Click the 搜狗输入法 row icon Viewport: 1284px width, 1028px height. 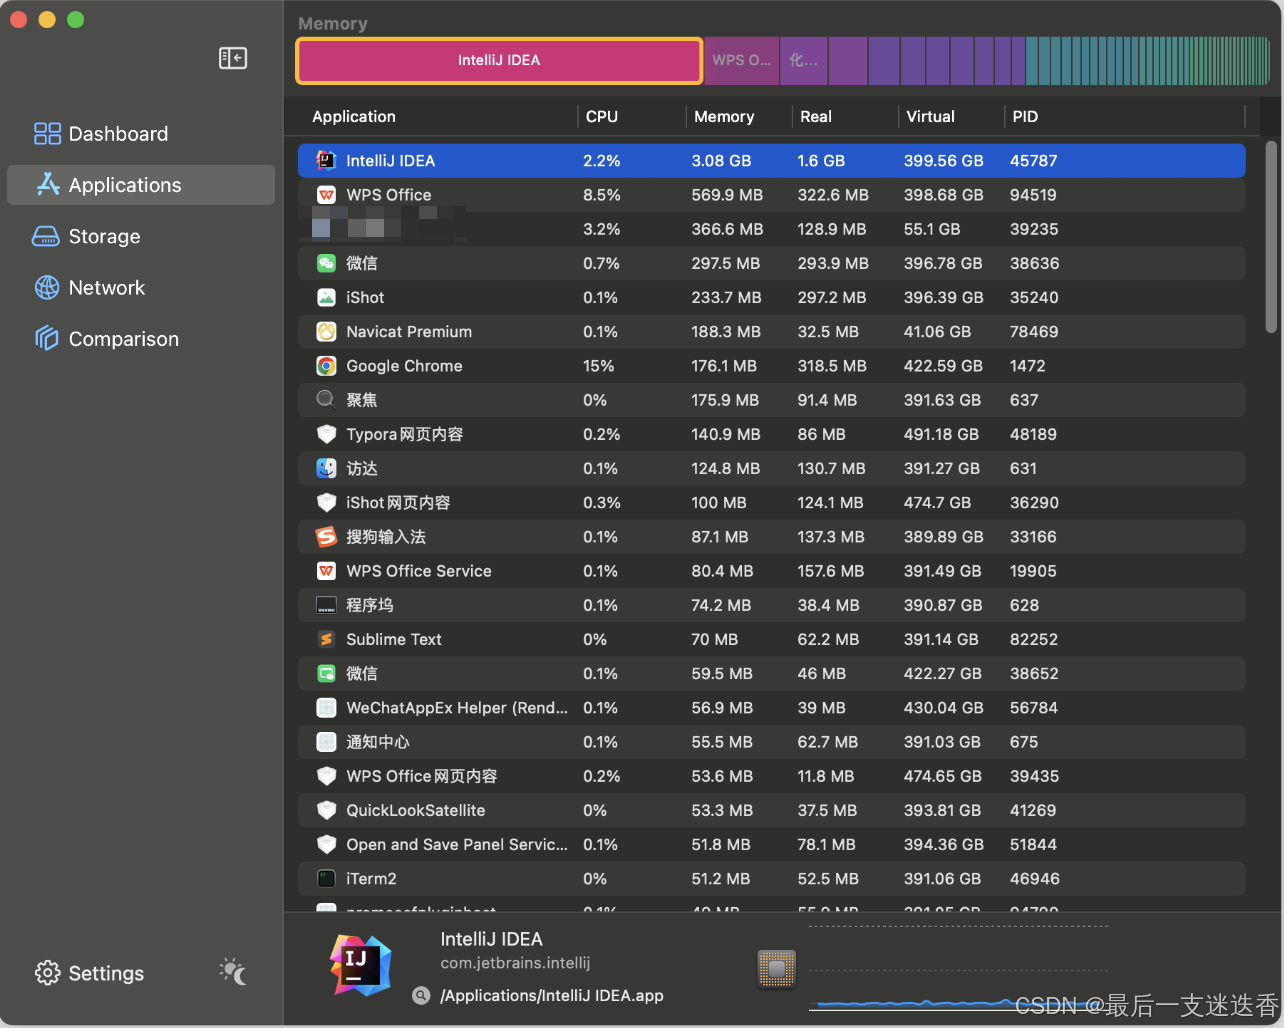coord(326,537)
